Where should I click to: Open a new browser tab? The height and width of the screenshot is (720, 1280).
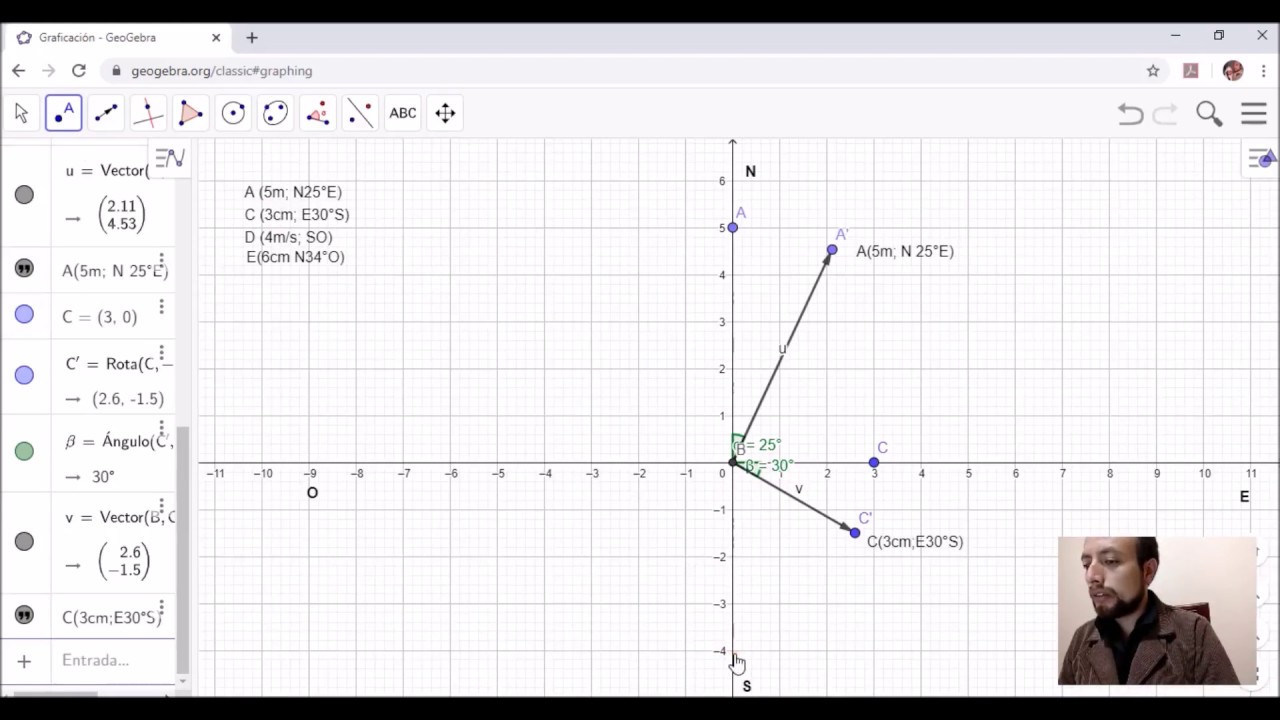click(252, 38)
